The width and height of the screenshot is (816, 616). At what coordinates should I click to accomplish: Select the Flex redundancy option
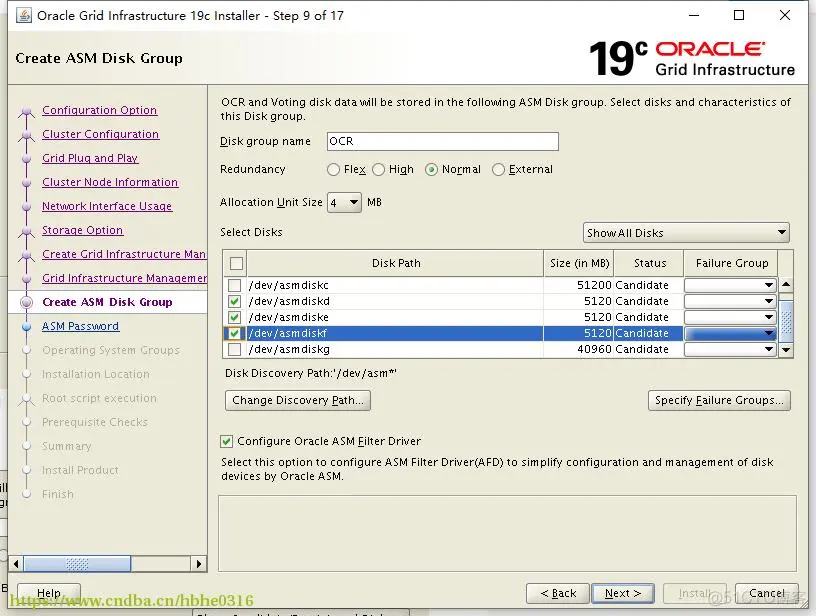point(334,170)
